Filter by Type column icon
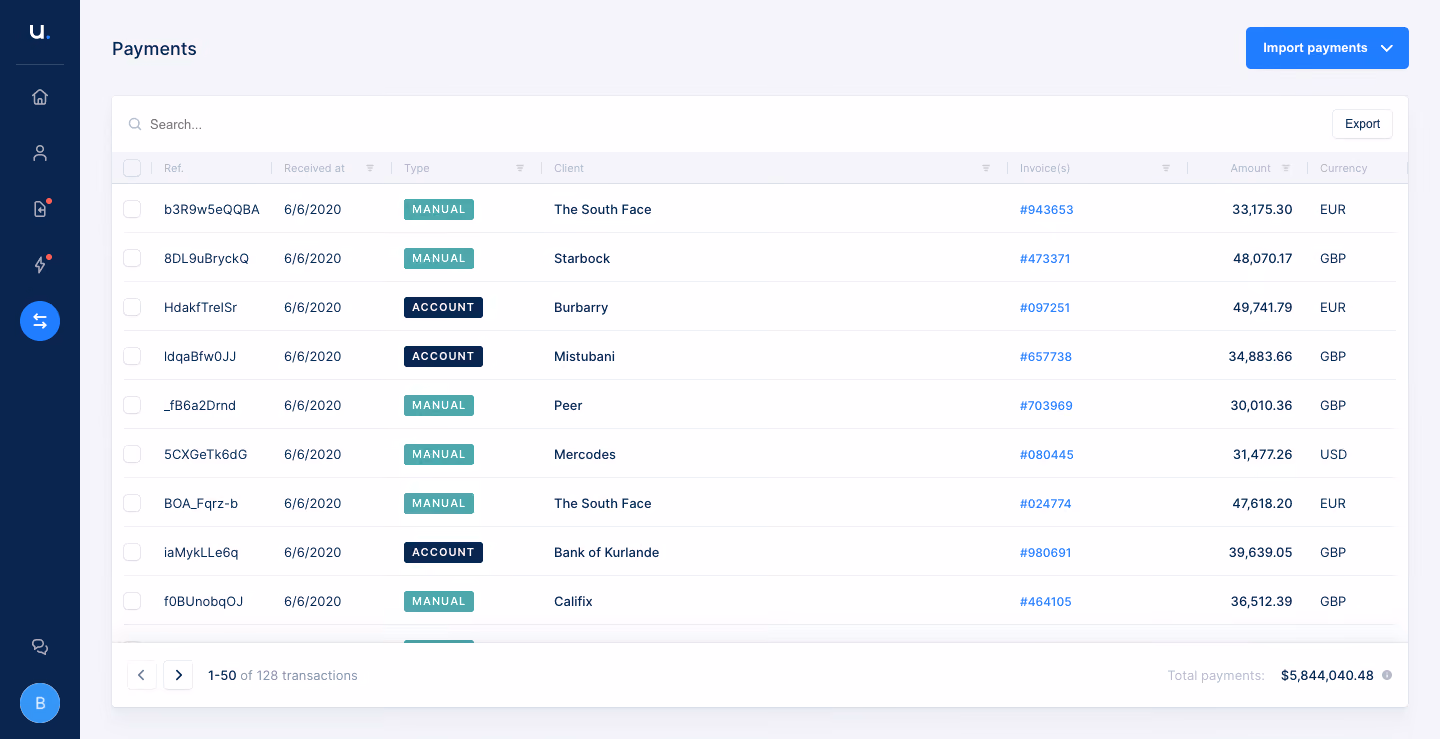Image resolution: width=1440 pixels, height=739 pixels. pyautogui.click(x=520, y=168)
